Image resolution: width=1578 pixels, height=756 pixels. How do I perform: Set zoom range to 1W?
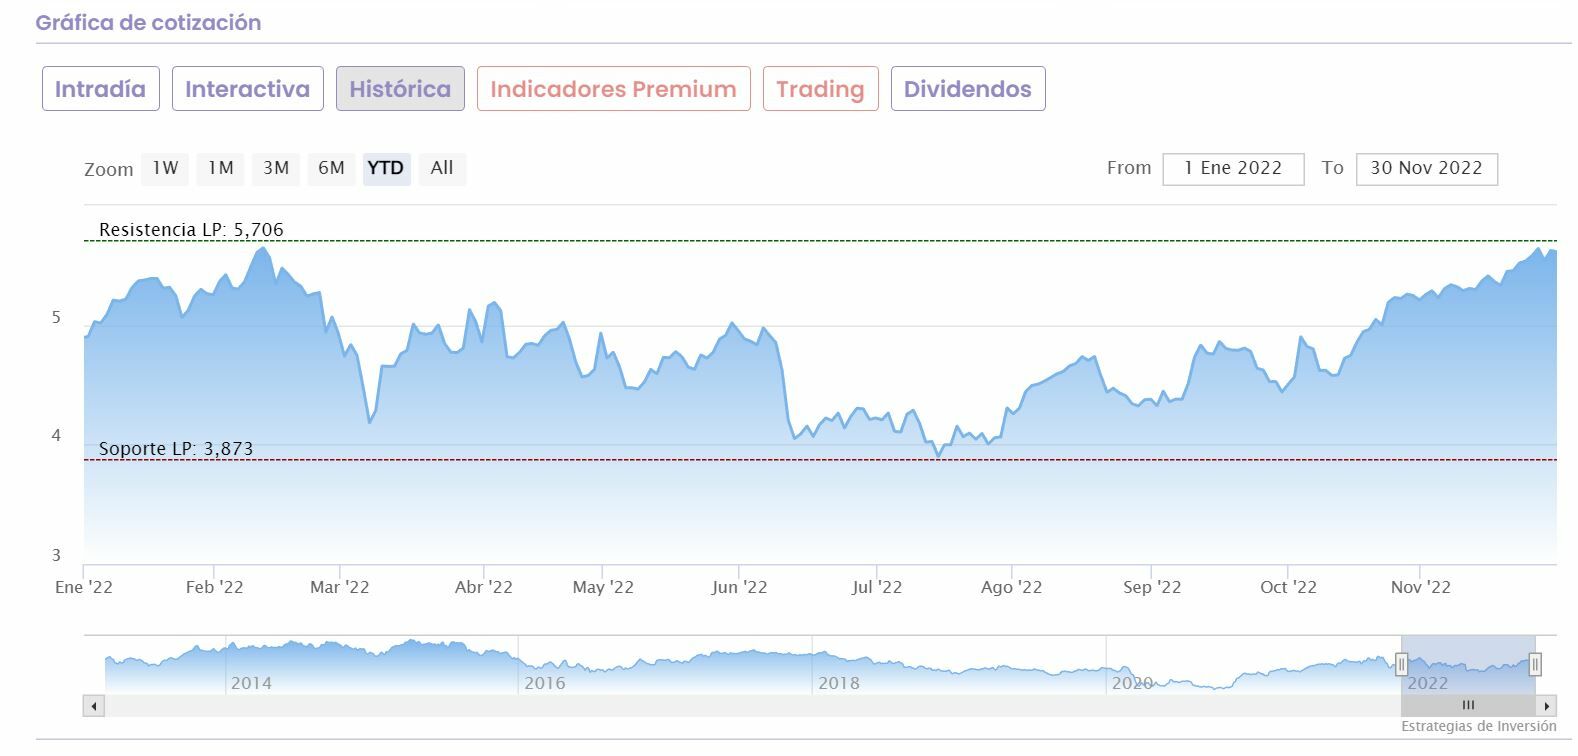click(165, 168)
